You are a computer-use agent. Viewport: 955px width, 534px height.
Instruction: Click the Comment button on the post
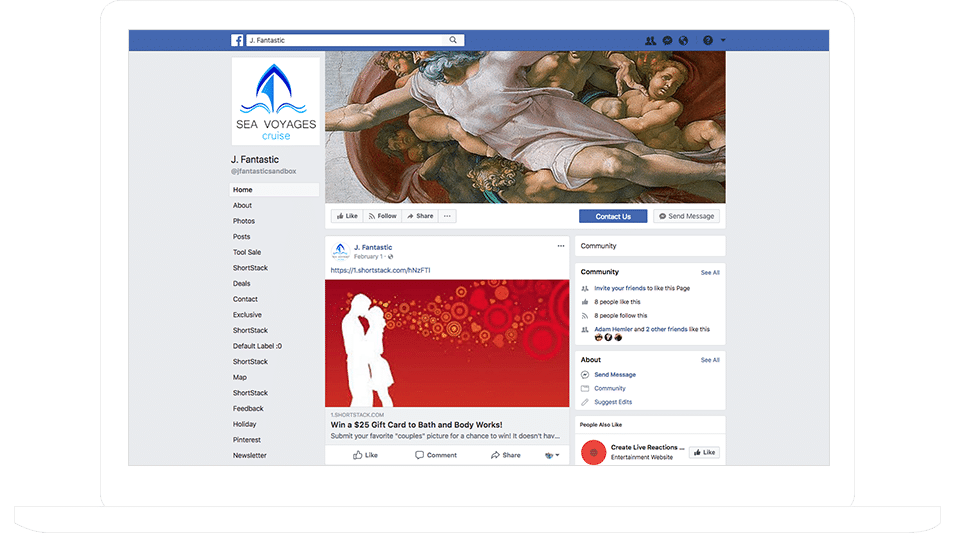[x=435, y=455]
